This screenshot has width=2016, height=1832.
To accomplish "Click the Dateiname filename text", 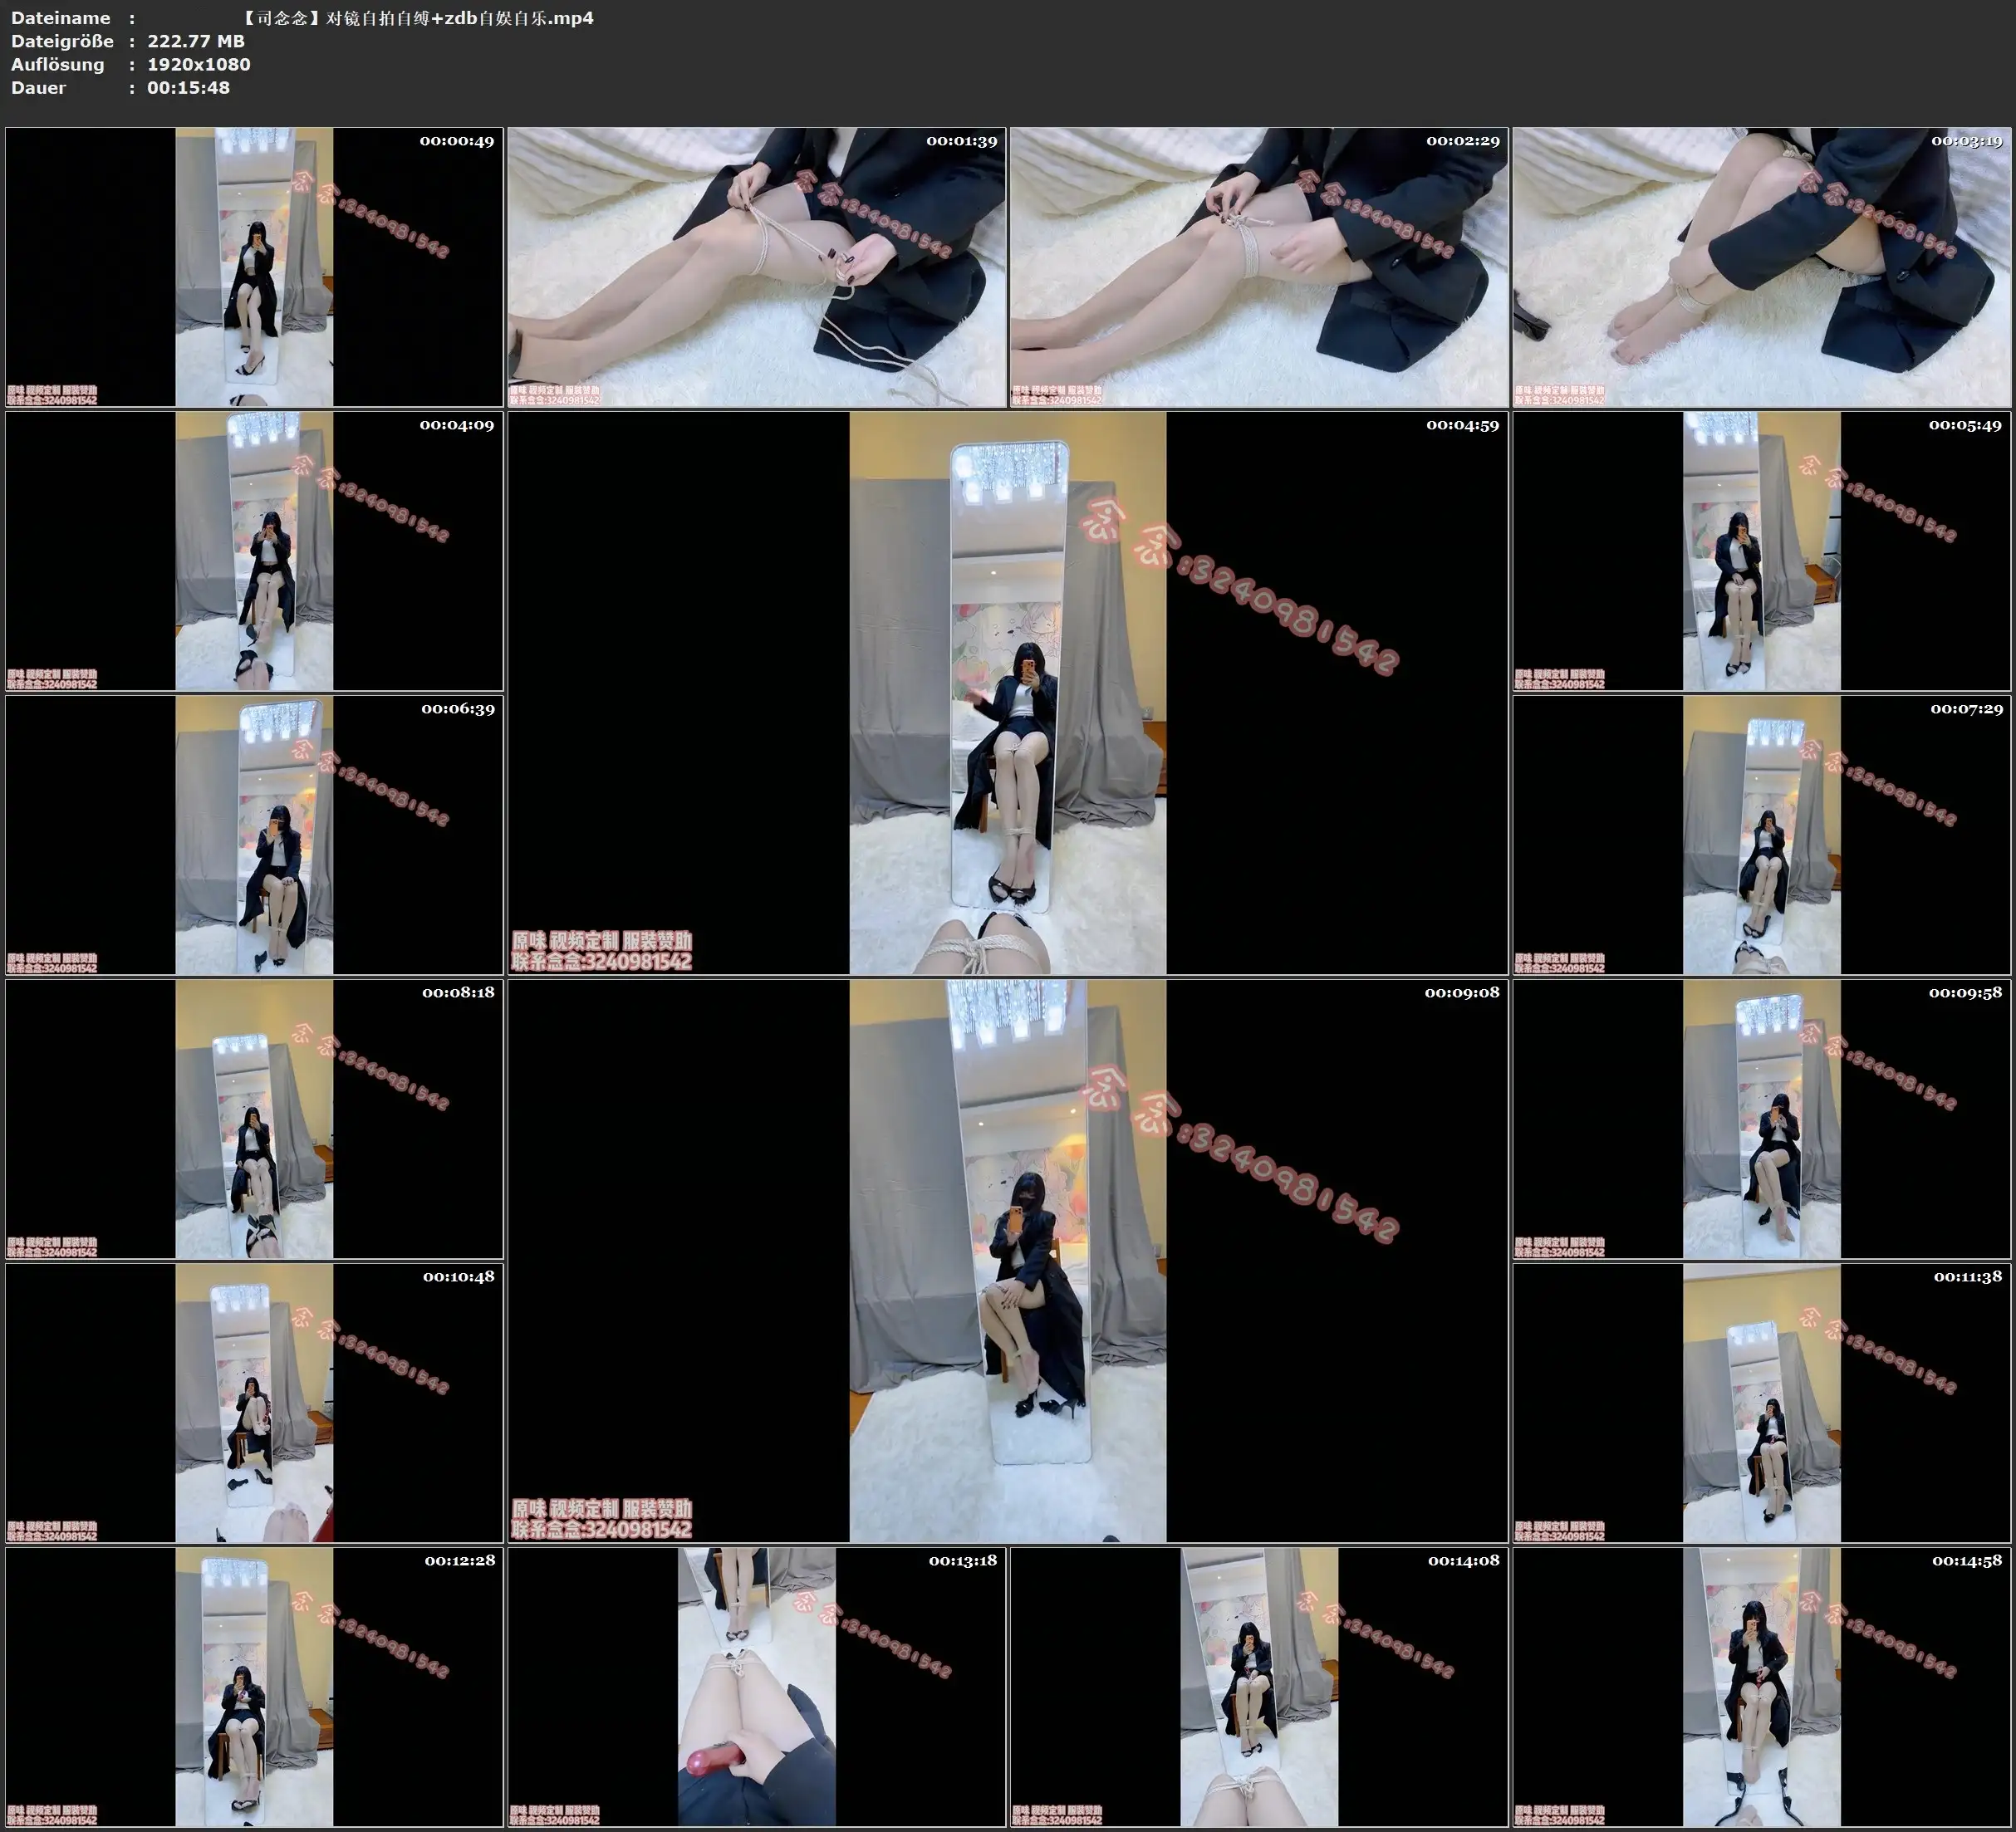I will click(x=418, y=18).
